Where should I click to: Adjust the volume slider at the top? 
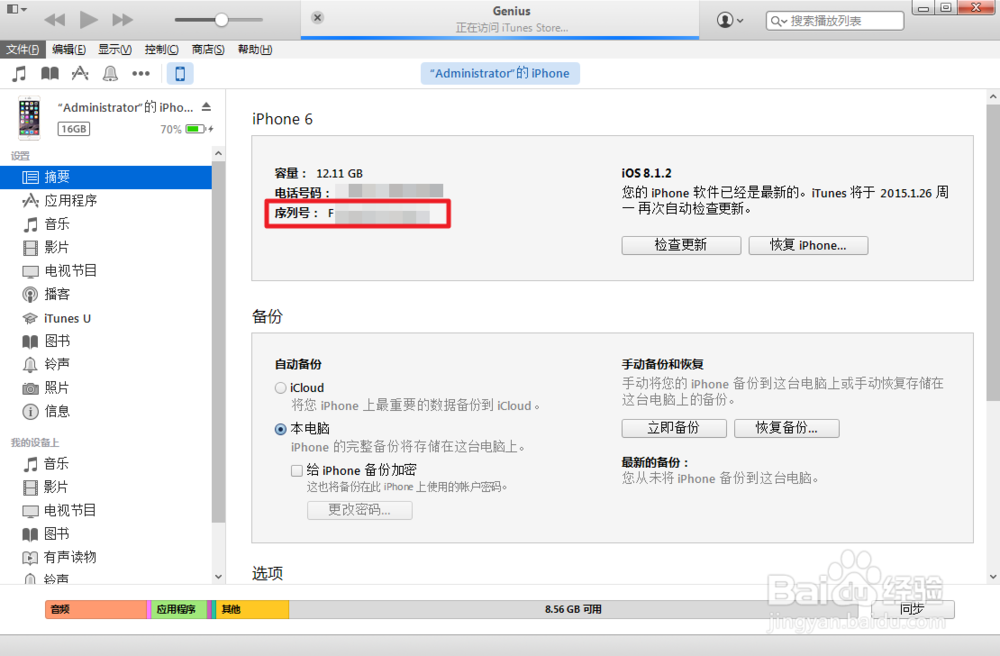[218, 18]
